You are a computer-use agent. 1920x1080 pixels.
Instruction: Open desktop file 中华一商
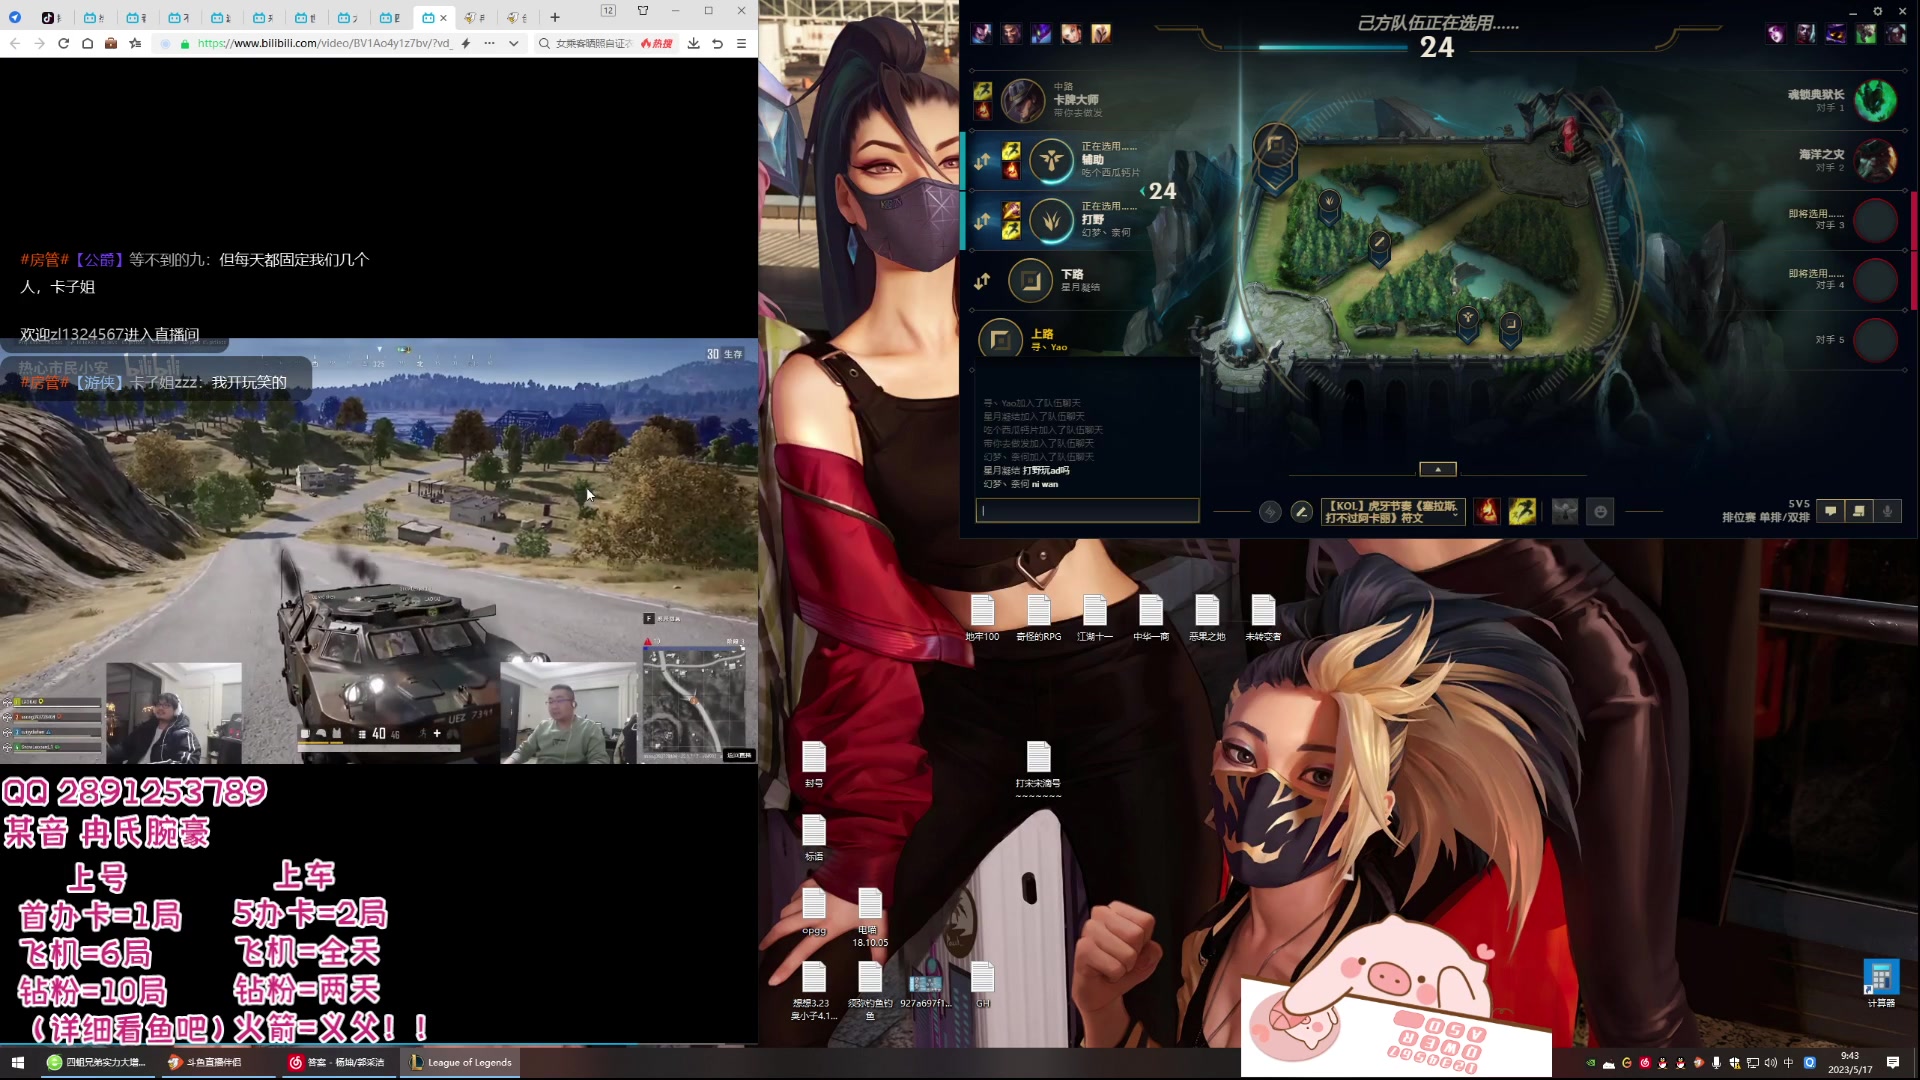(1151, 618)
